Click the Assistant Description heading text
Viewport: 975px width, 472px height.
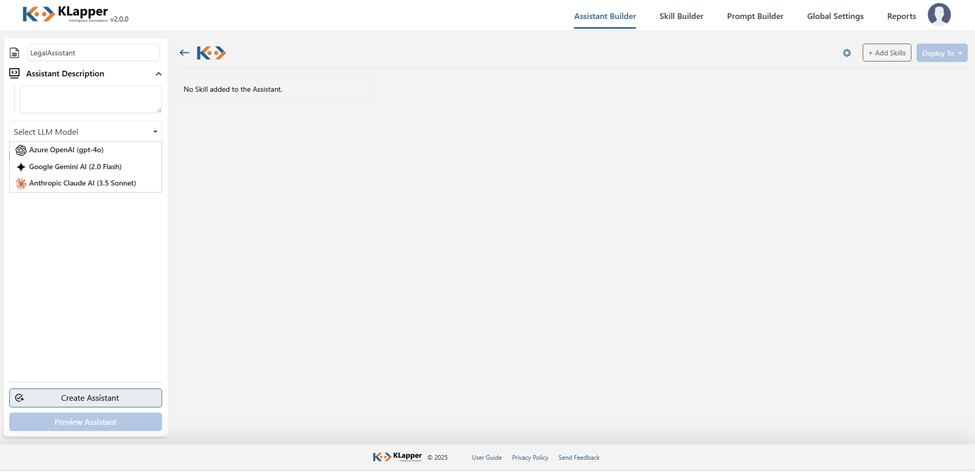coord(65,73)
